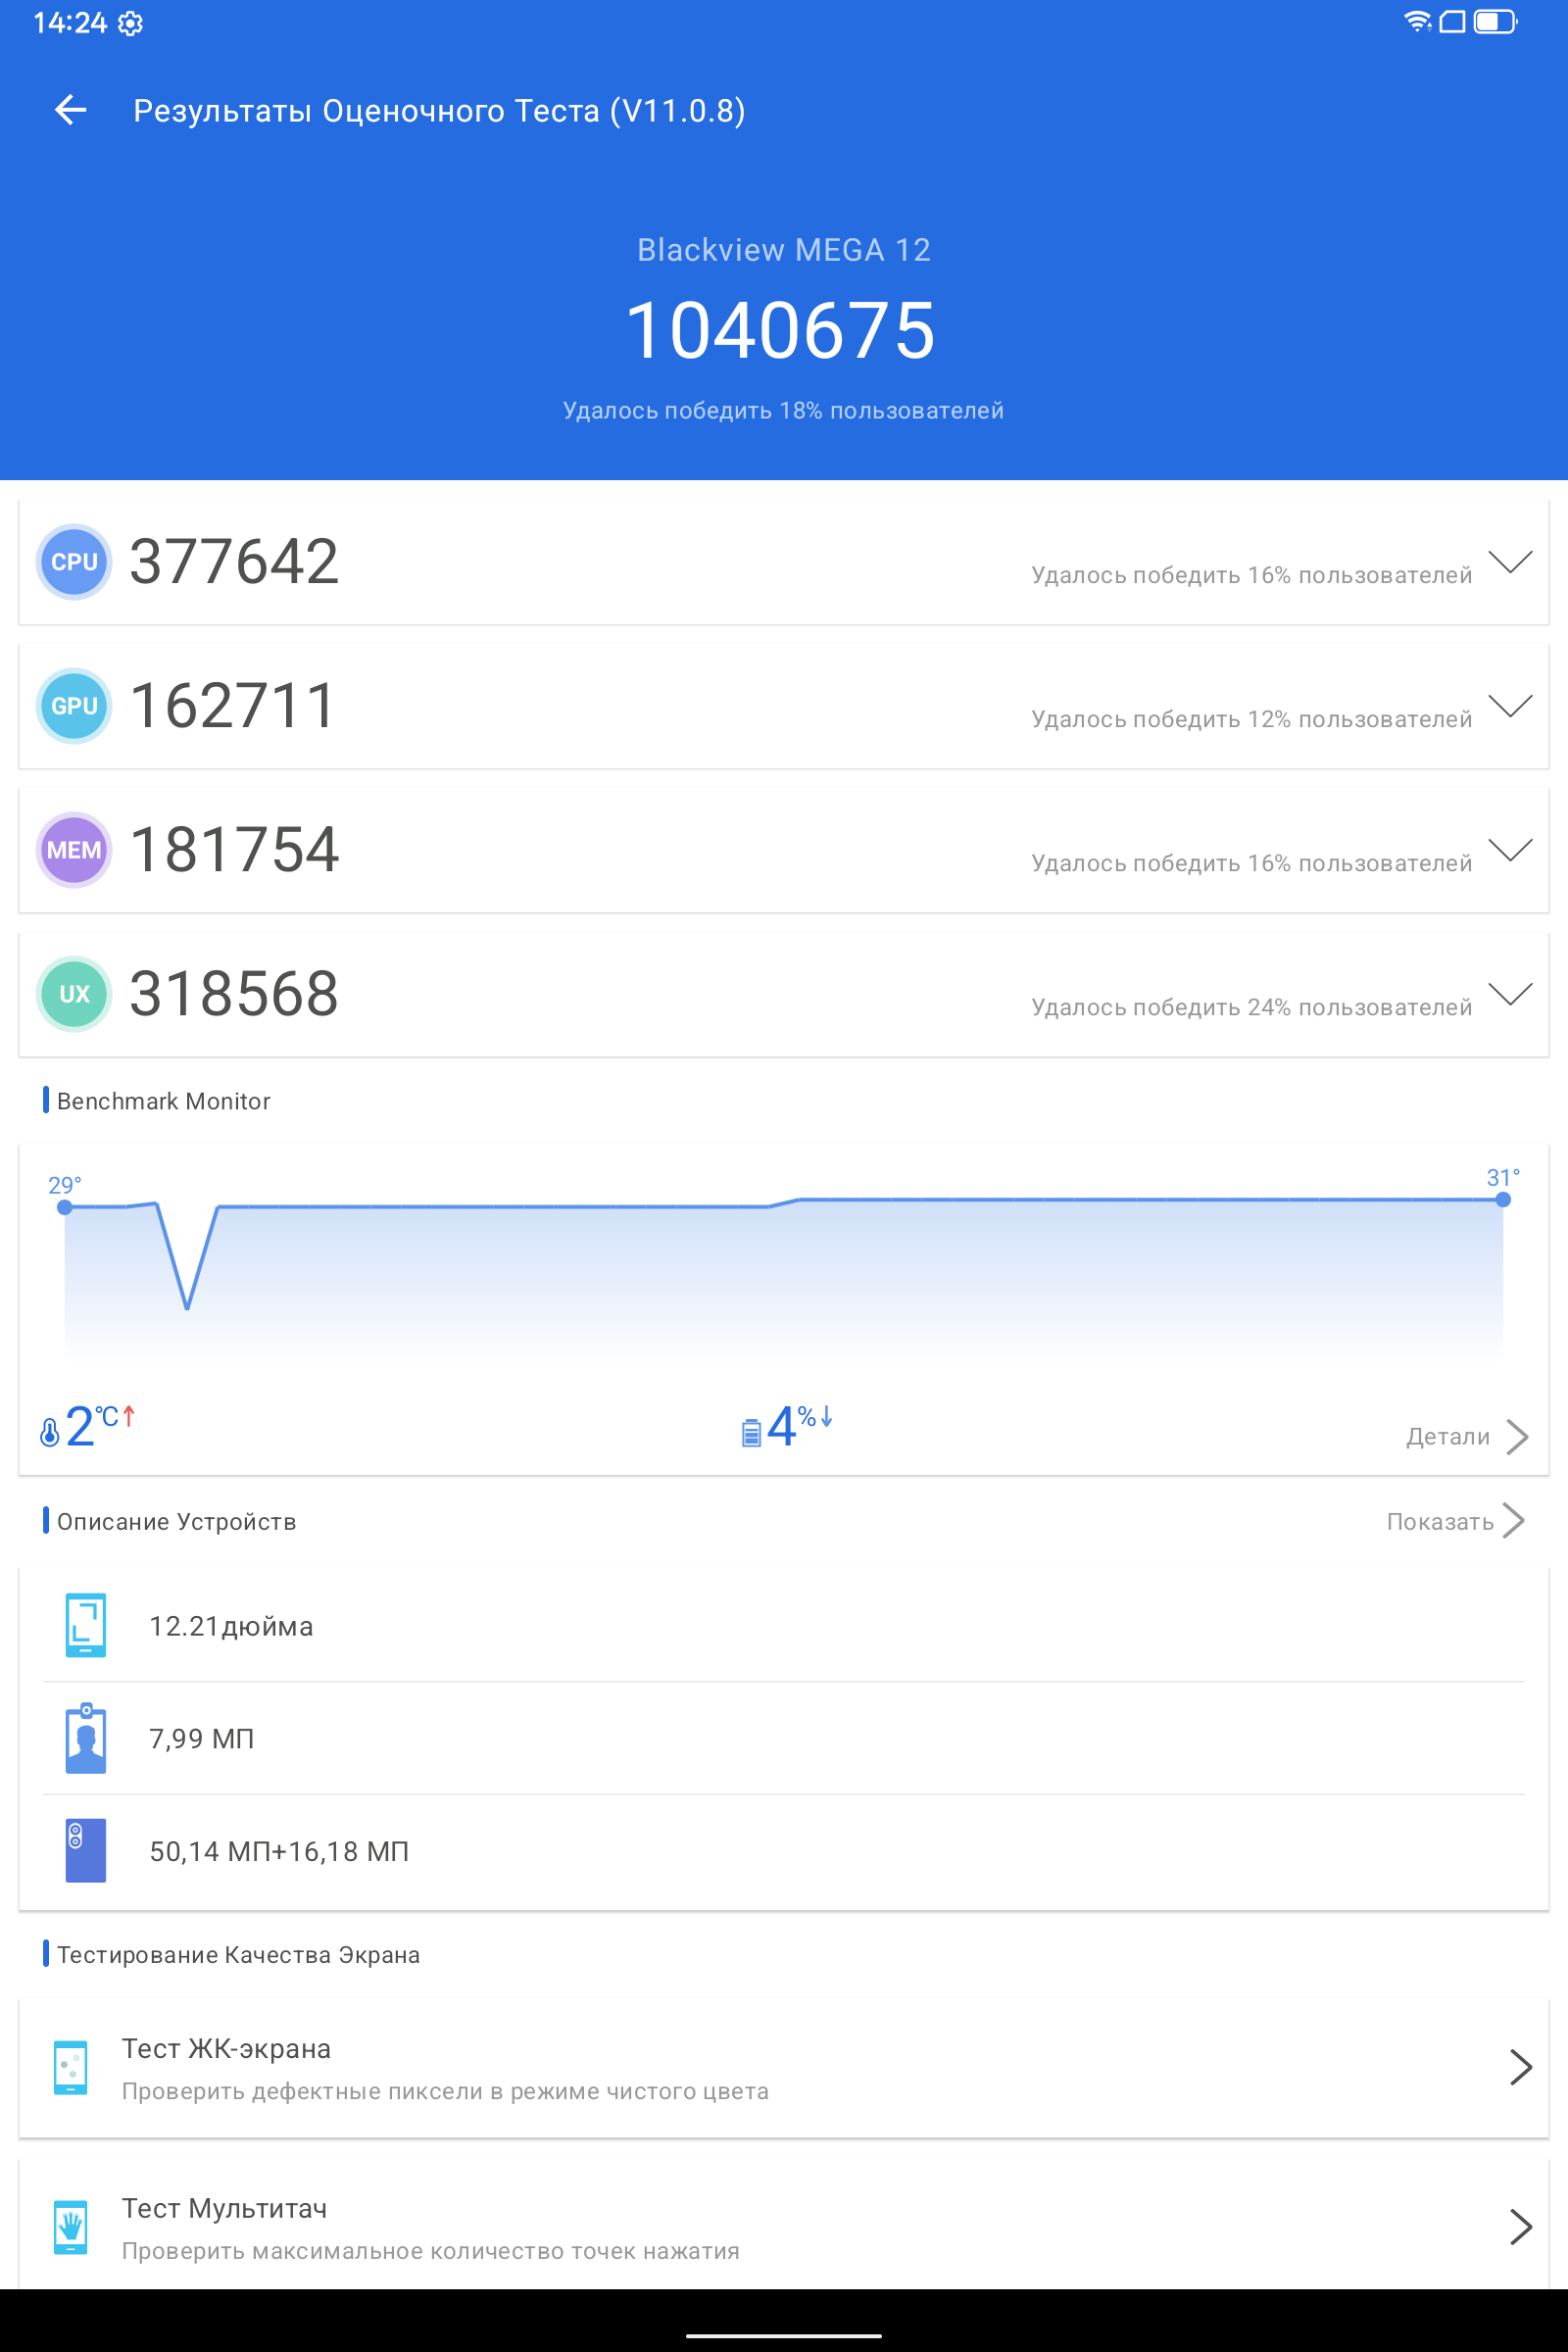Tap the SIM card status icon
Image resolution: width=1568 pixels, height=2352 pixels.
coord(1452,22)
